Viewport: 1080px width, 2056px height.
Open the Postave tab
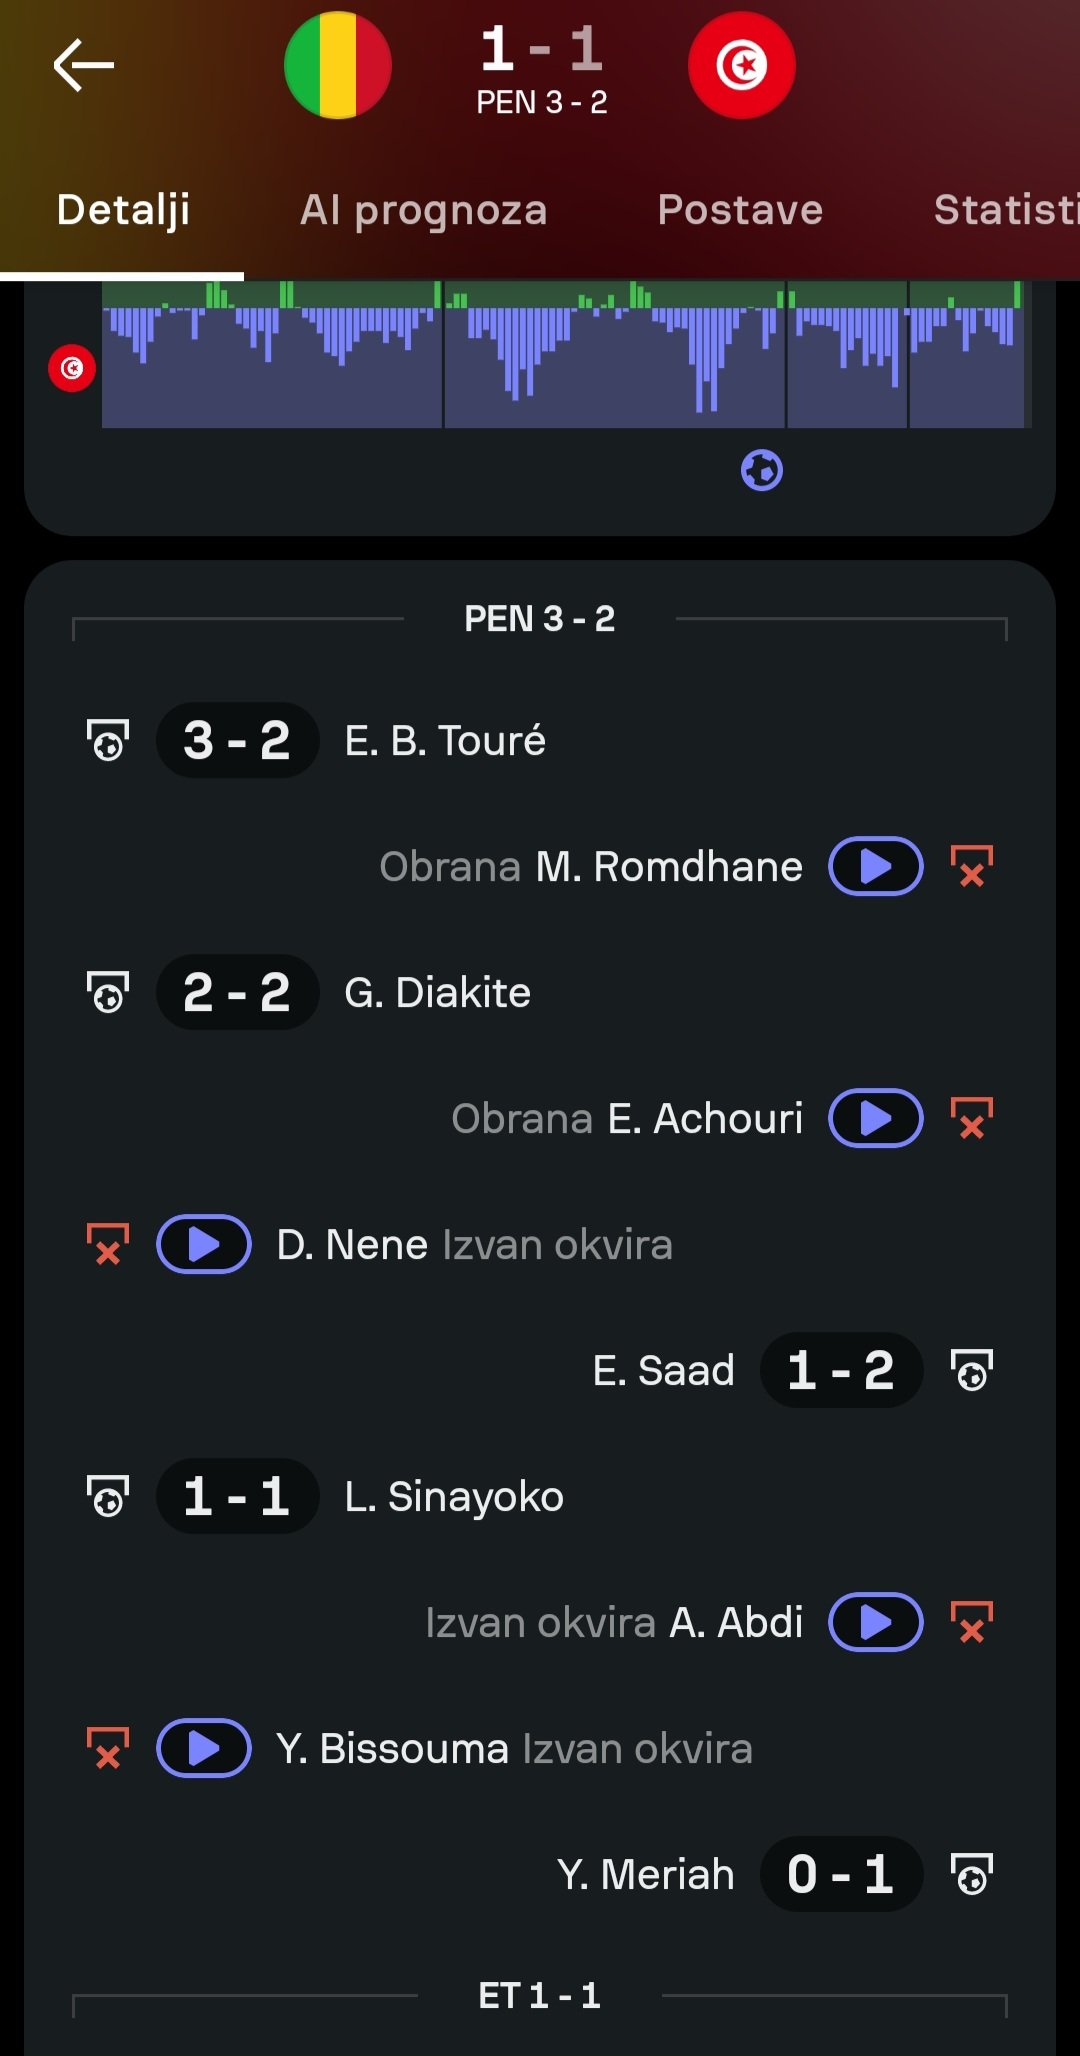(x=740, y=210)
